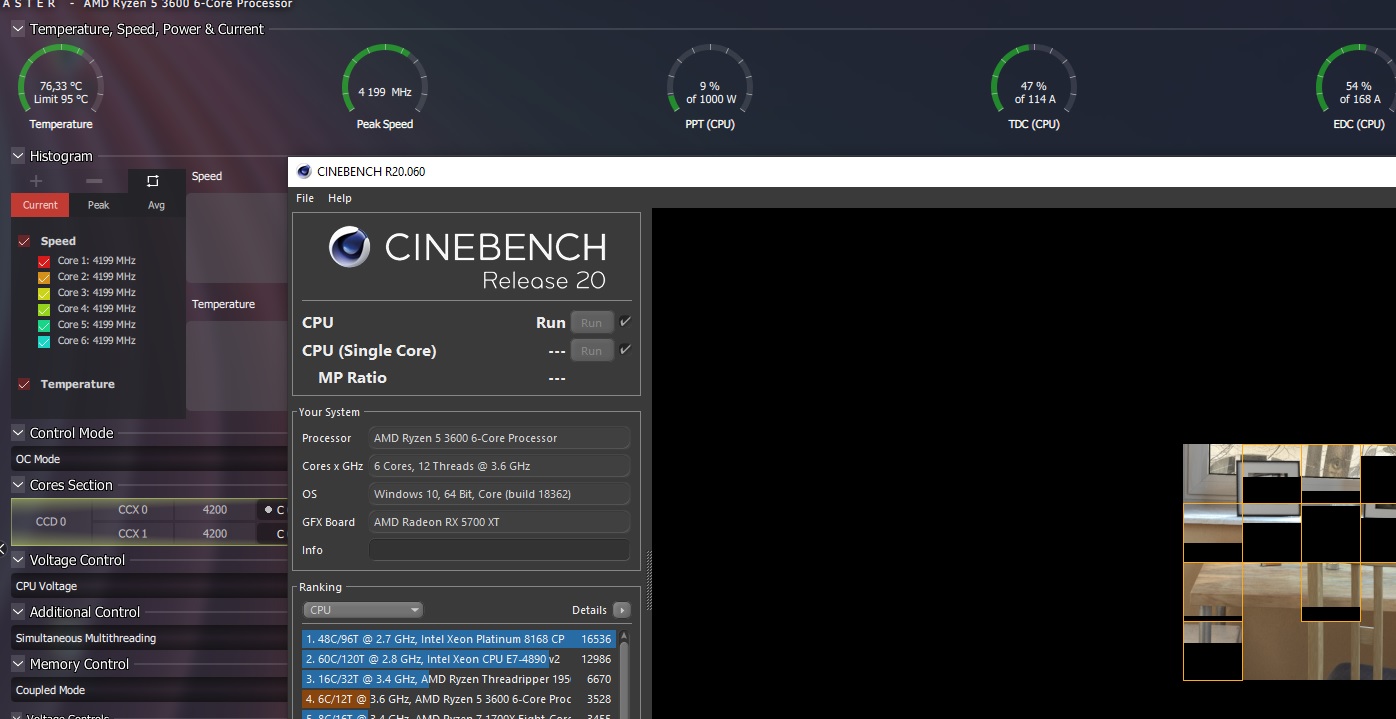Click the Coupled Mode row
Screen dimensions: 1396x719
[x=149, y=690]
